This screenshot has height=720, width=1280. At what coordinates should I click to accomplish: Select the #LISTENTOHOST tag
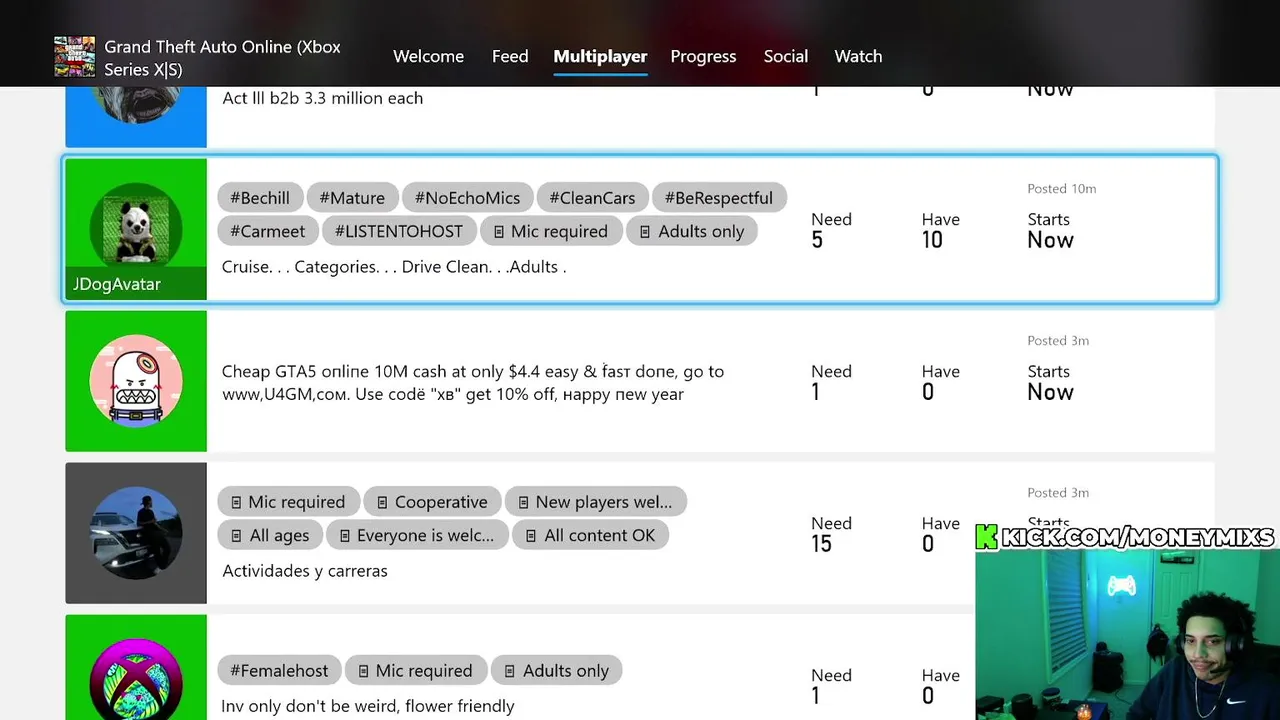(x=399, y=231)
